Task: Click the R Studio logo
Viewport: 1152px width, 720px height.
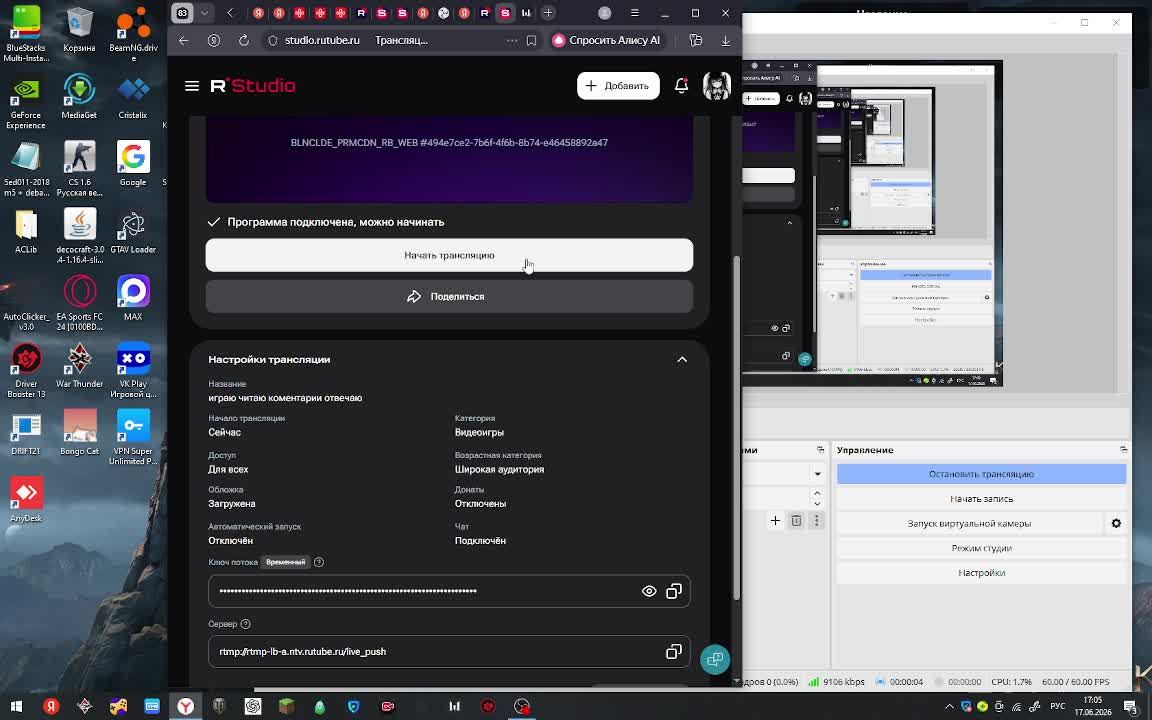Action: pyautogui.click(x=253, y=86)
